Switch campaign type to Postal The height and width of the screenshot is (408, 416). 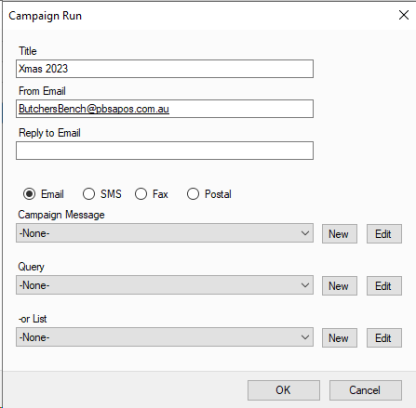(x=209, y=194)
